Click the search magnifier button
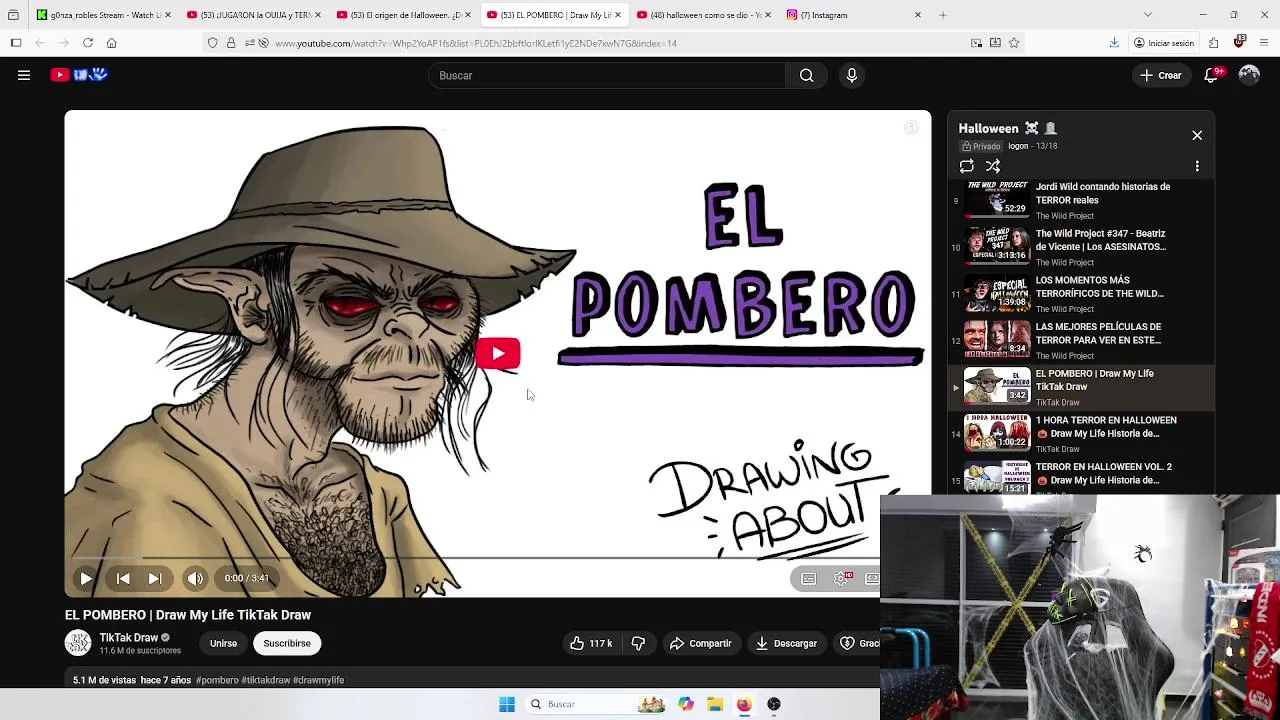The height and width of the screenshot is (720, 1280). click(806, 75)
